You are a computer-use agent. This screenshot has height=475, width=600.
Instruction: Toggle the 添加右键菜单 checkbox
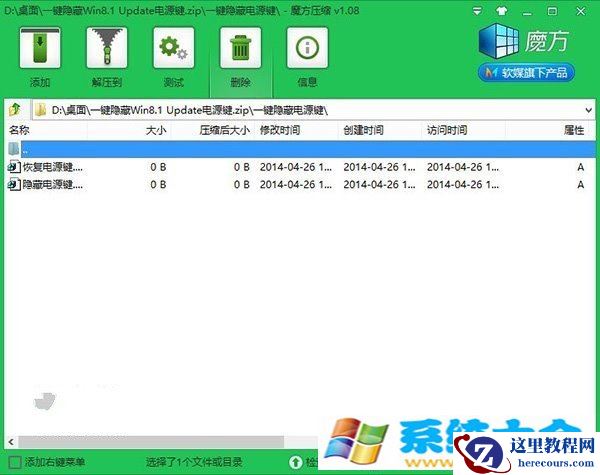click(15, 462)
